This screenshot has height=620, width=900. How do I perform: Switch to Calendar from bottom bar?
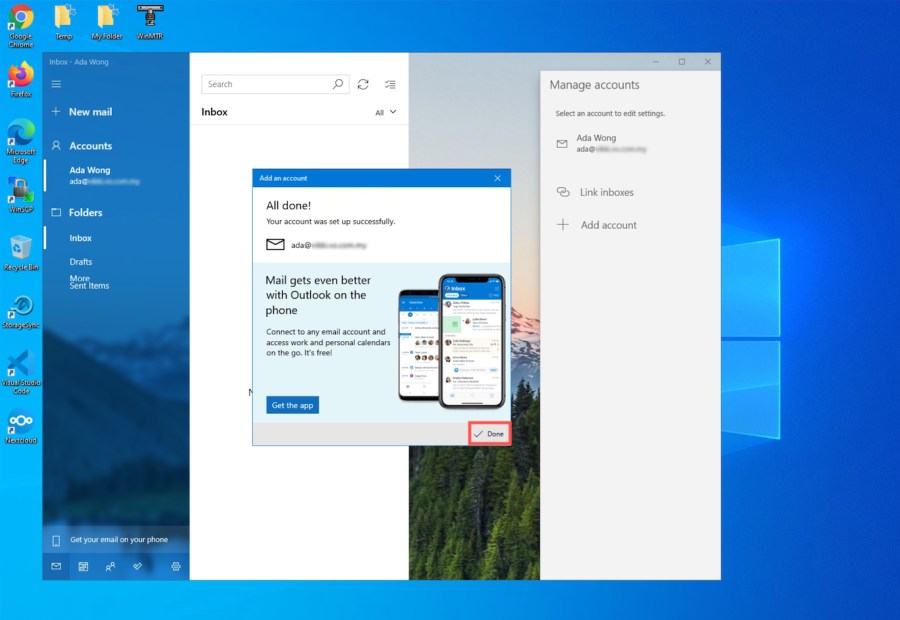pyautogui.click(x=83, y=566)
